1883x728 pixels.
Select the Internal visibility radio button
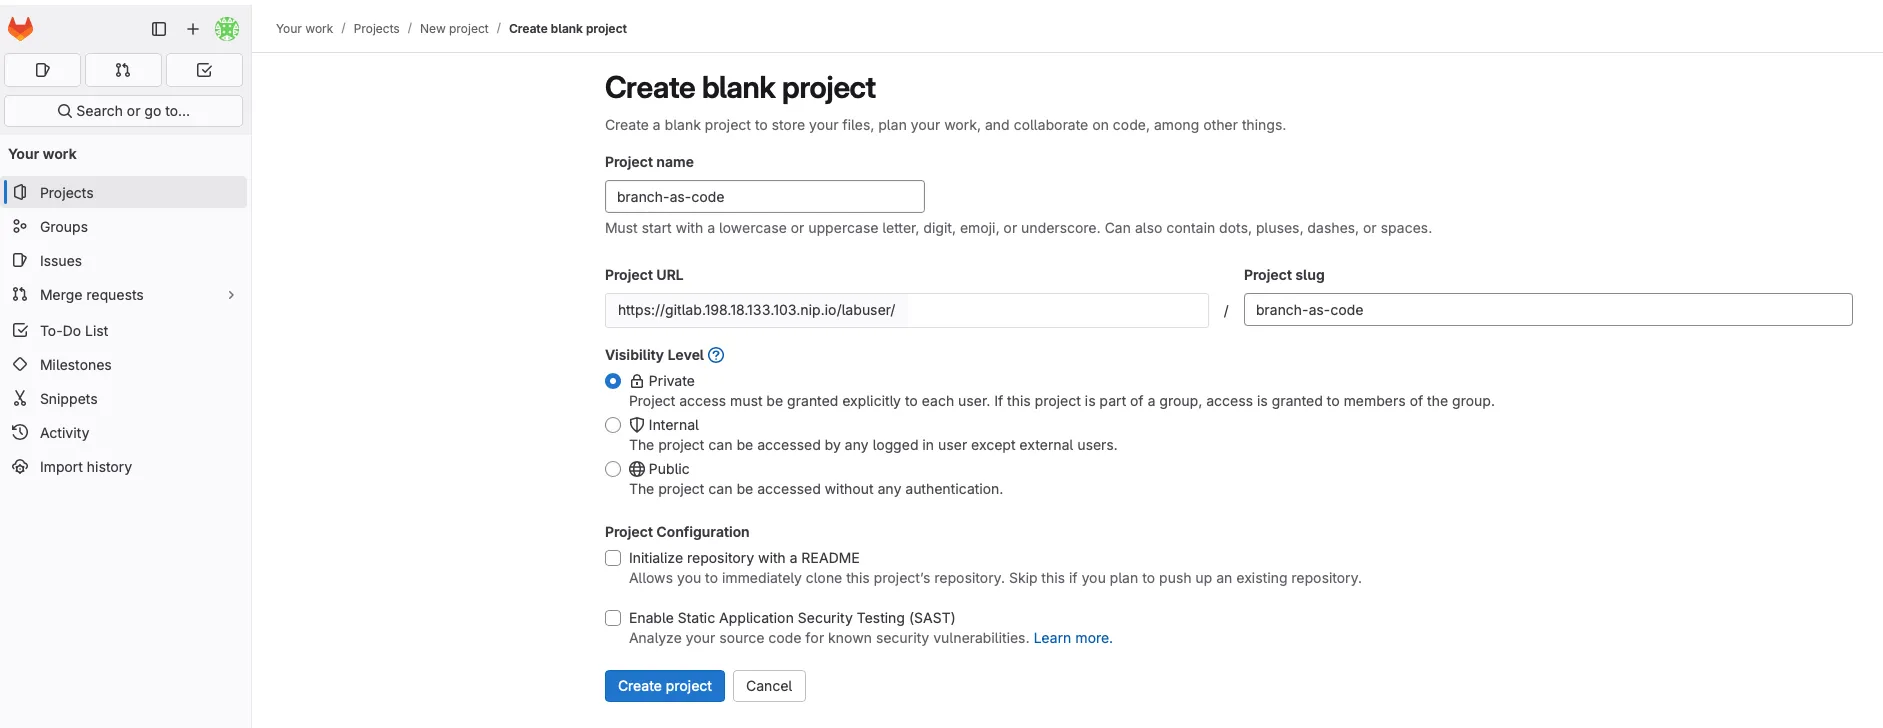point(612,424)
